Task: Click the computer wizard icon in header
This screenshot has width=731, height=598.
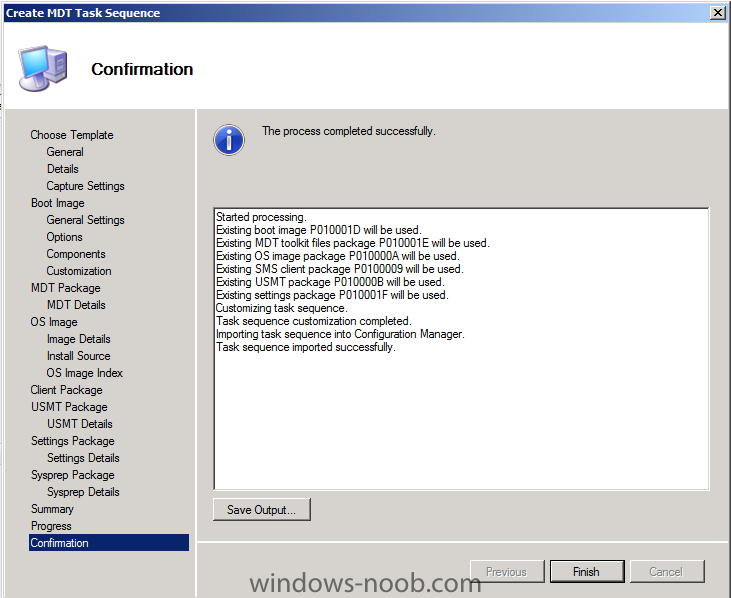Action: [x=43, y=68]
